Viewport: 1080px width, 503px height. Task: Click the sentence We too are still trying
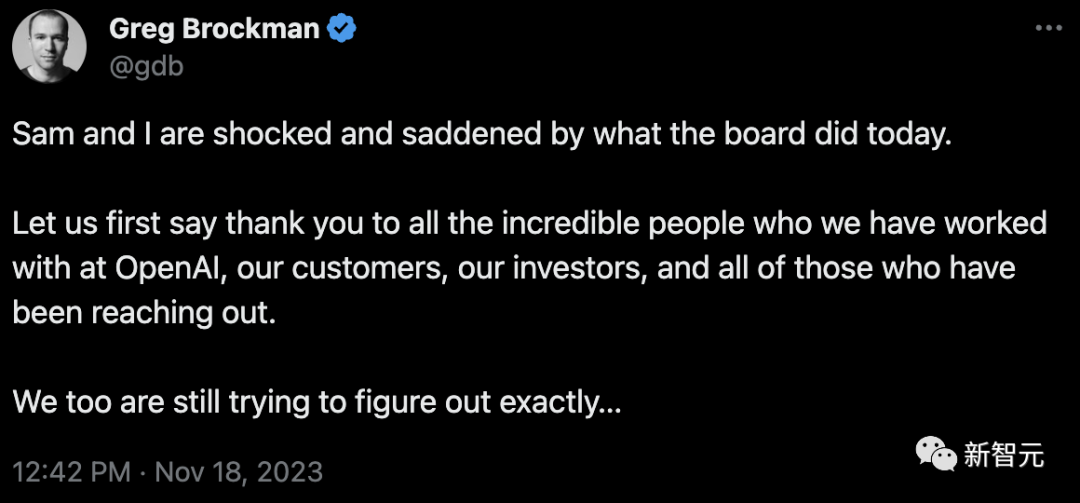click(317, 403)
